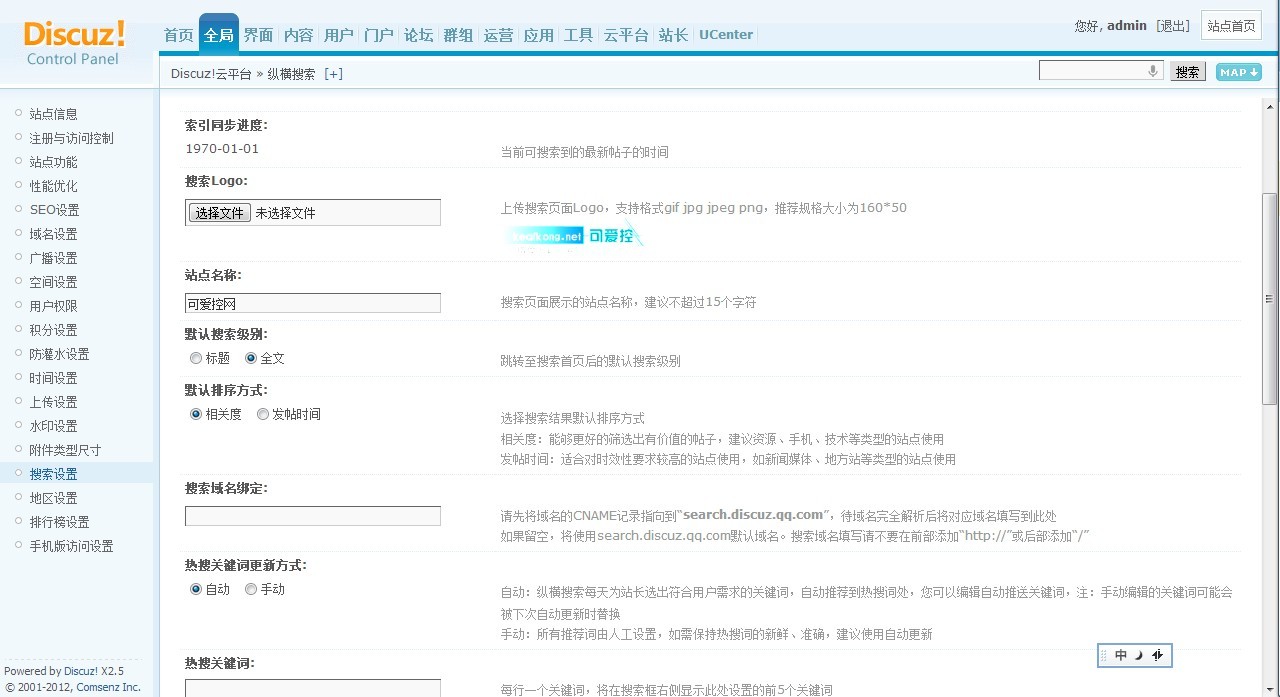This screenshot has width=1280, height=697.
Task: Open the Comsenz Inc. footer link
Action: point(108,687)
